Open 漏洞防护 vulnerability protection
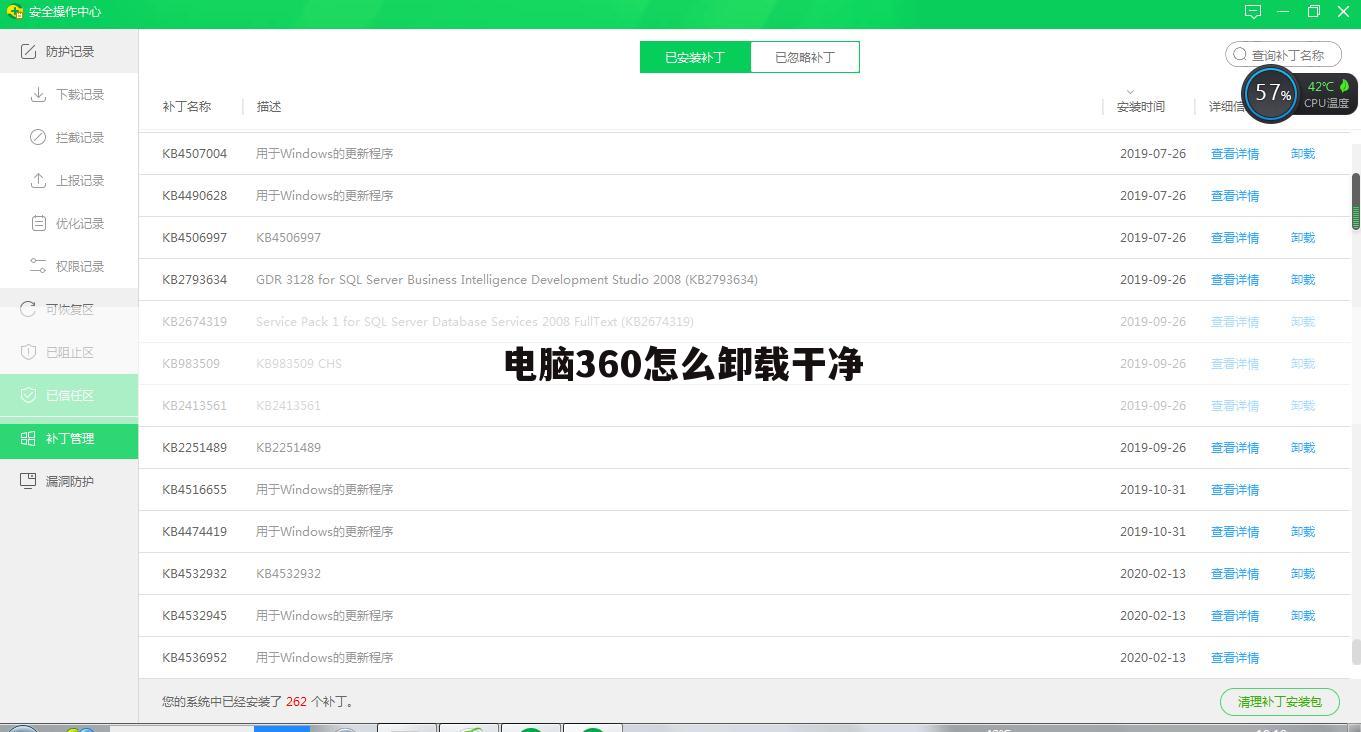Viewport: 1361px width, 732px height. (x=69, y=481)
